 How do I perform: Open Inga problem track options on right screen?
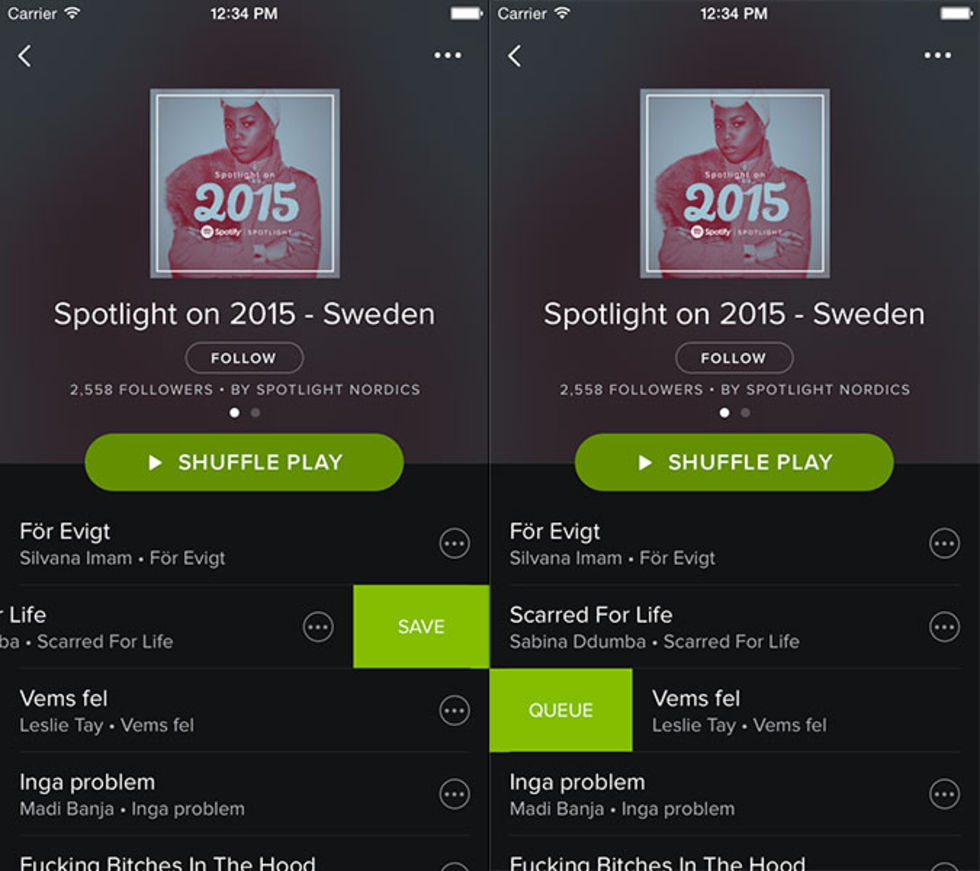[944, 794]
